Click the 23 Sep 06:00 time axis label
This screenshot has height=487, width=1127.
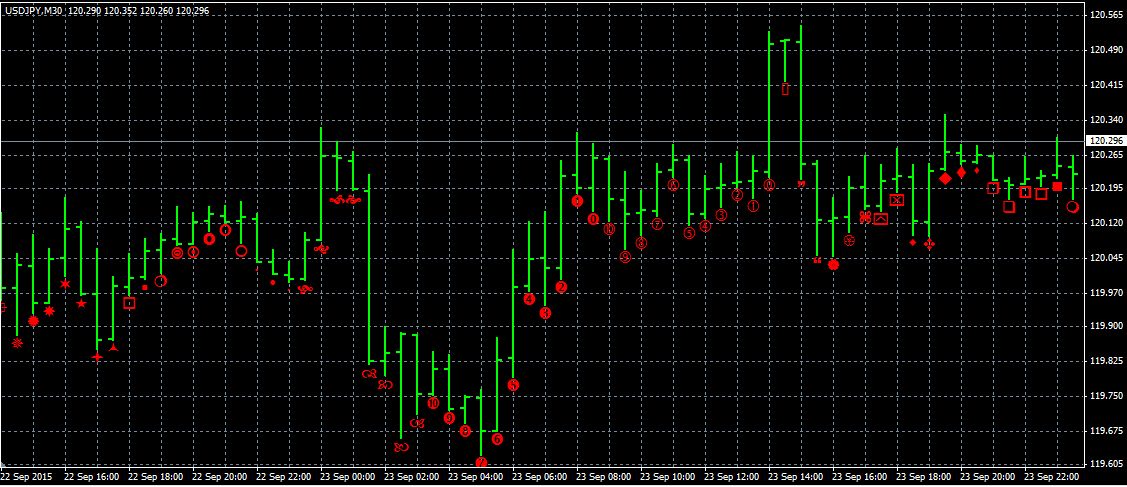[x=542, y=478]
